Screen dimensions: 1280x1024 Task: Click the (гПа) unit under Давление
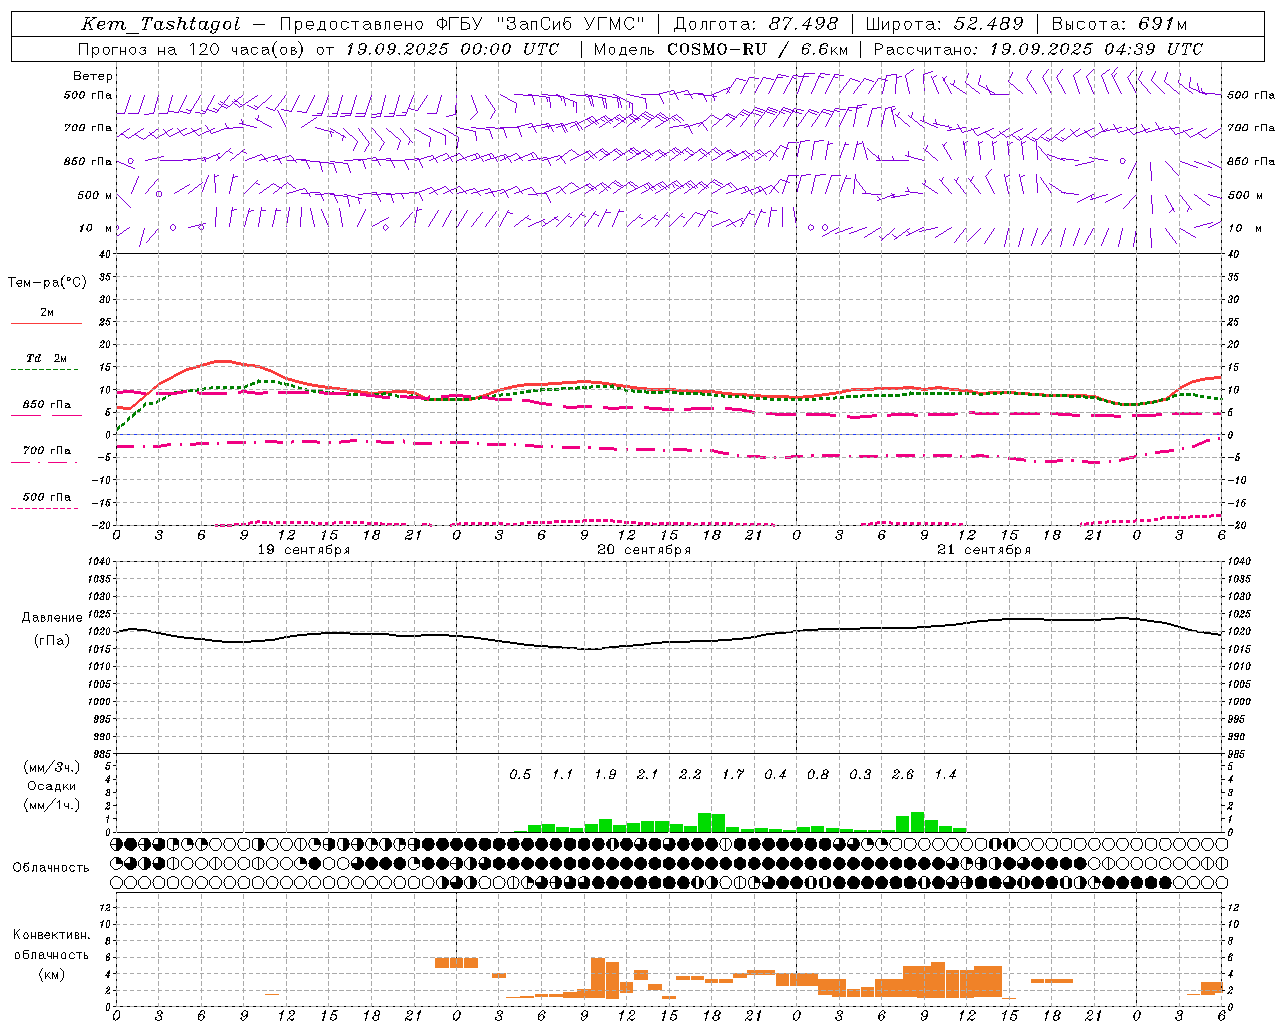point(52,641)
